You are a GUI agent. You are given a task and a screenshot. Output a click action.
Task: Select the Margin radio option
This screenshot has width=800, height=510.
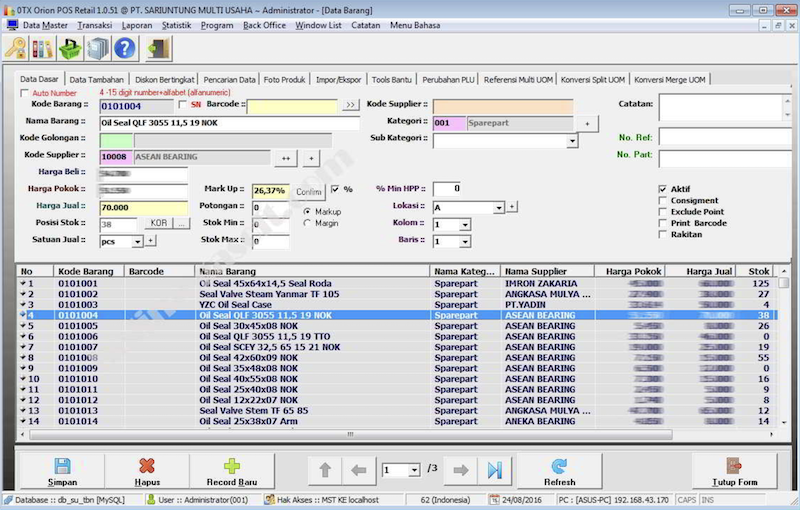click(x=307, y=223)
